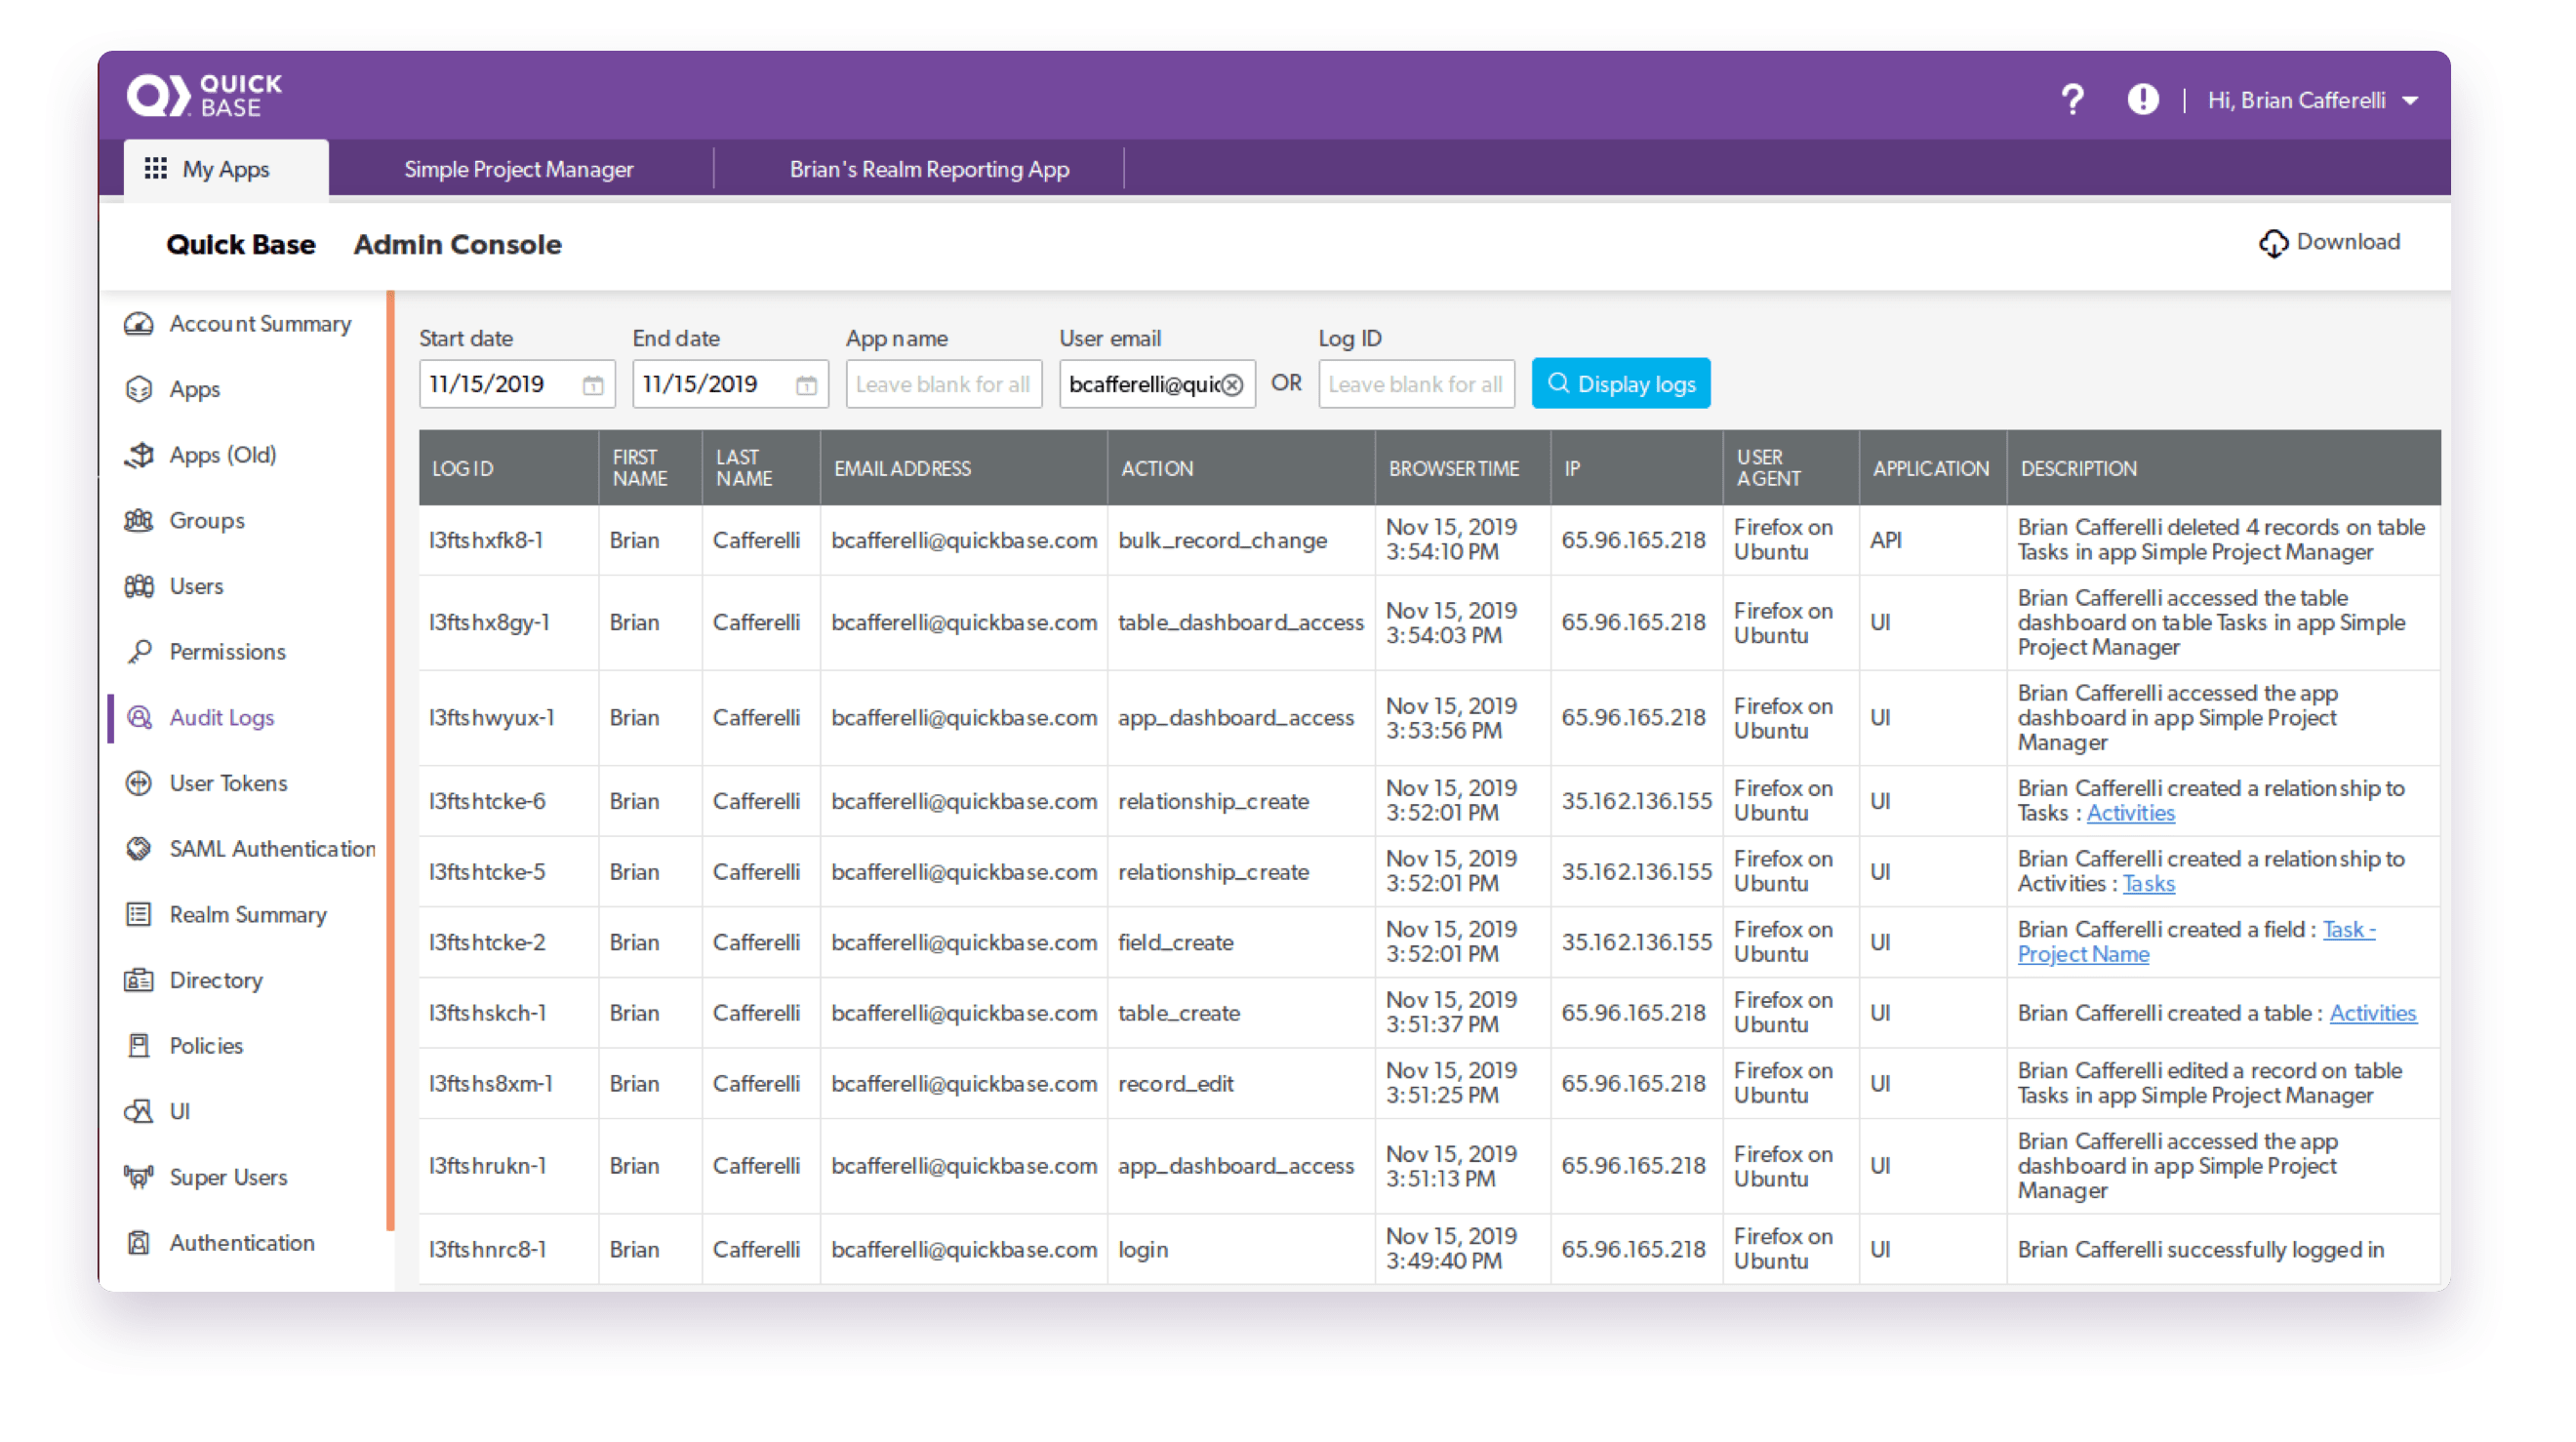Switch to the Simple Project Manager tab

coord(518,168)
